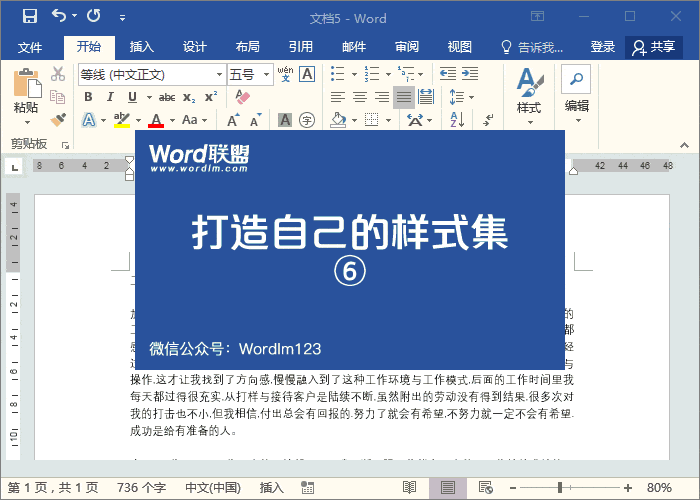Open borders button
Viewport: 700px width, 500px height.
coord(371,120)
